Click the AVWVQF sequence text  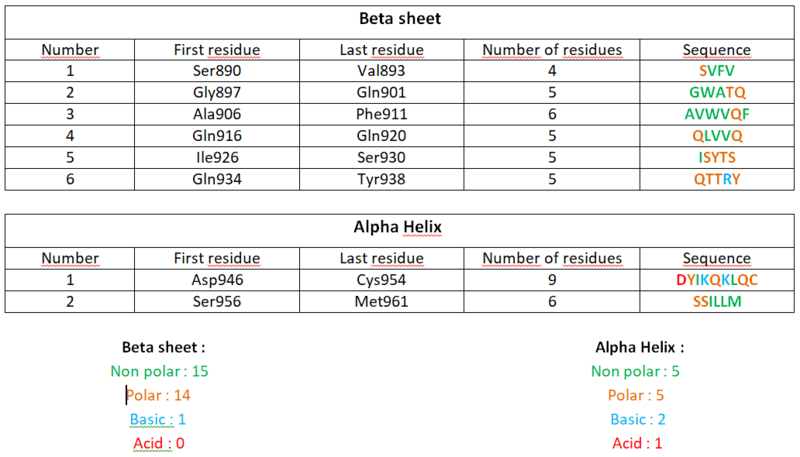716,113
